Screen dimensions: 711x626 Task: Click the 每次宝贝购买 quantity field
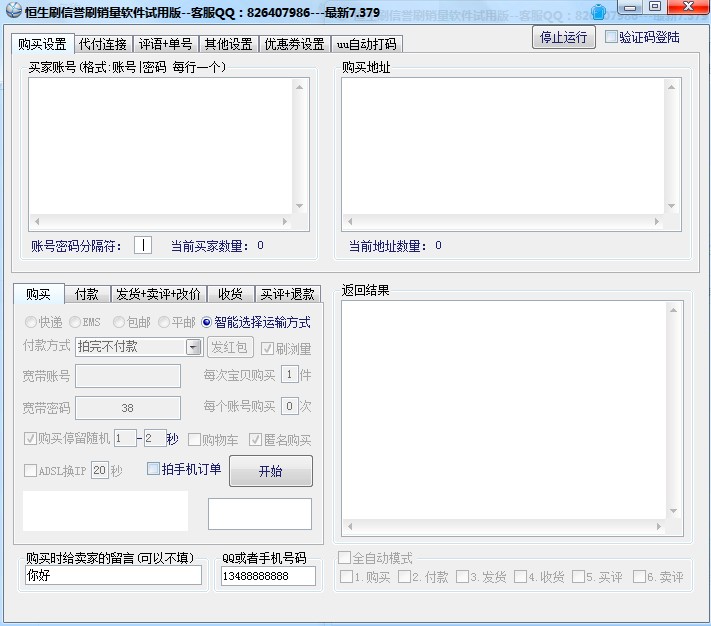click(289, 375)
